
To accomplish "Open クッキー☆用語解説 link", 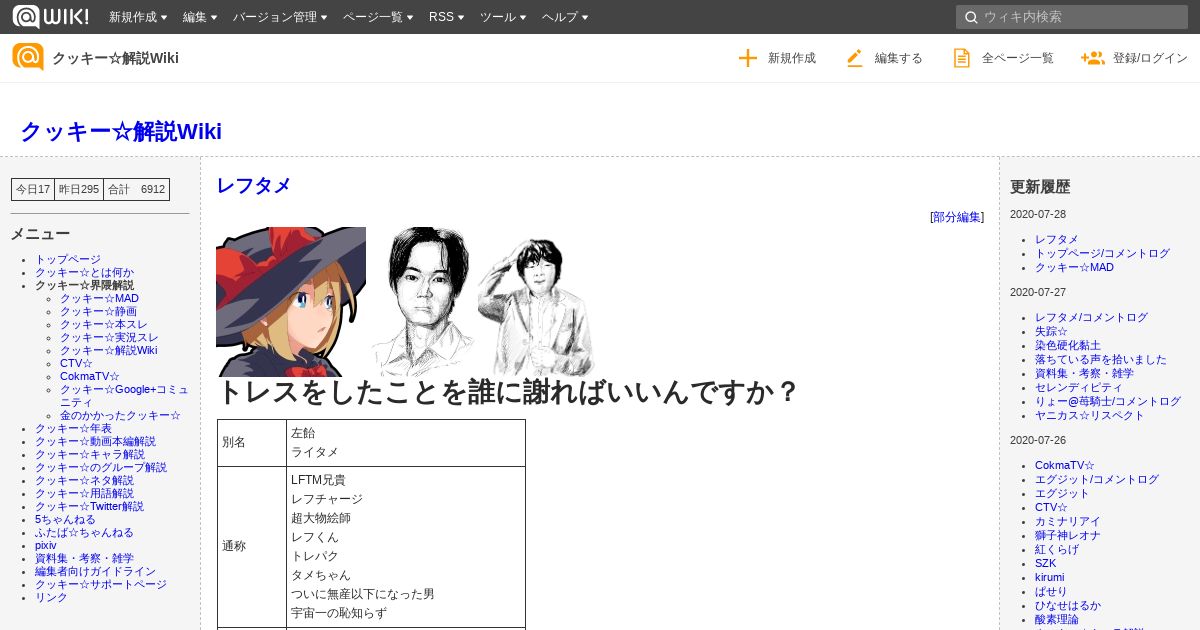I will (x=84, y=493).
